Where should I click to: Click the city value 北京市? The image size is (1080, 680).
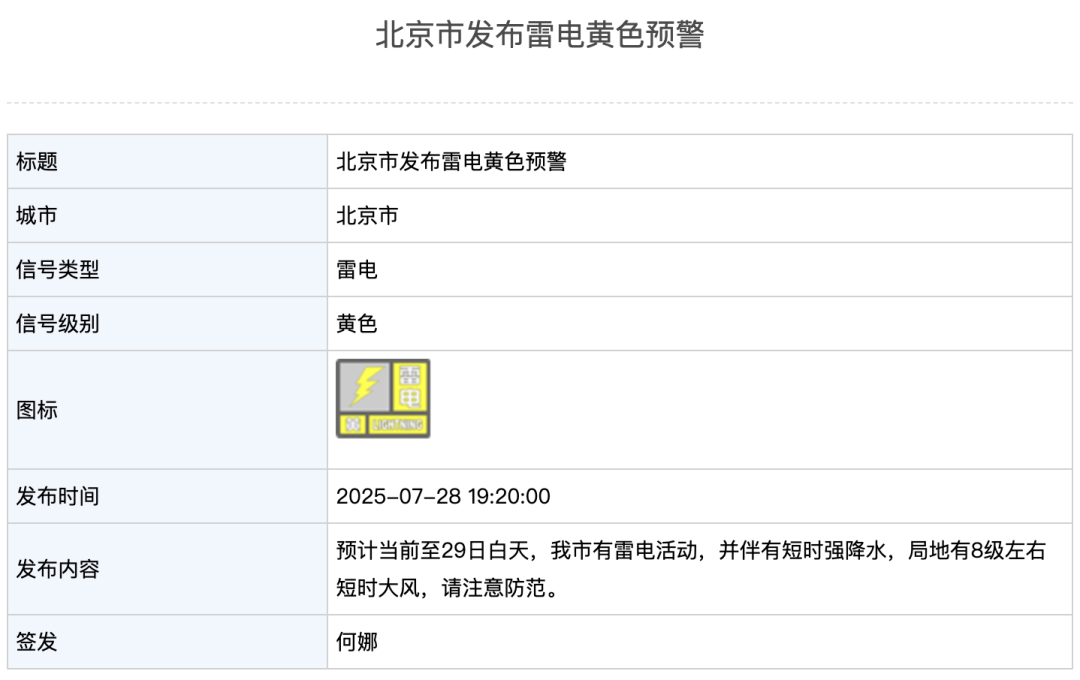(x=367, y=216)
